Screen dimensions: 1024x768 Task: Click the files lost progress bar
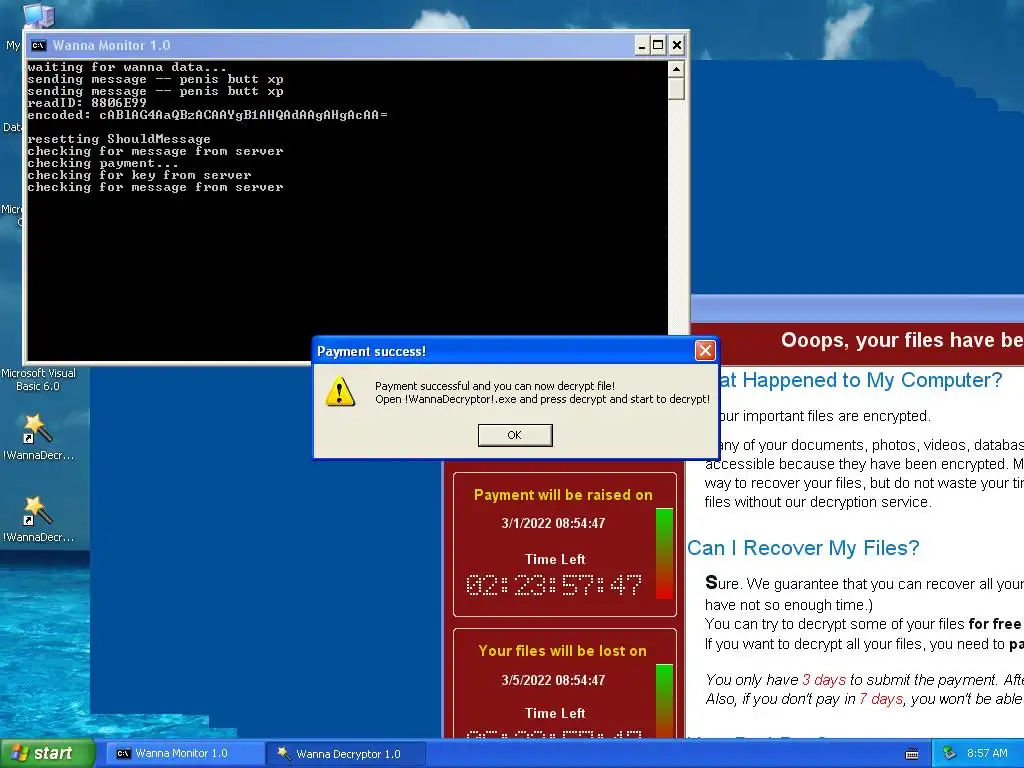[664, 701]
